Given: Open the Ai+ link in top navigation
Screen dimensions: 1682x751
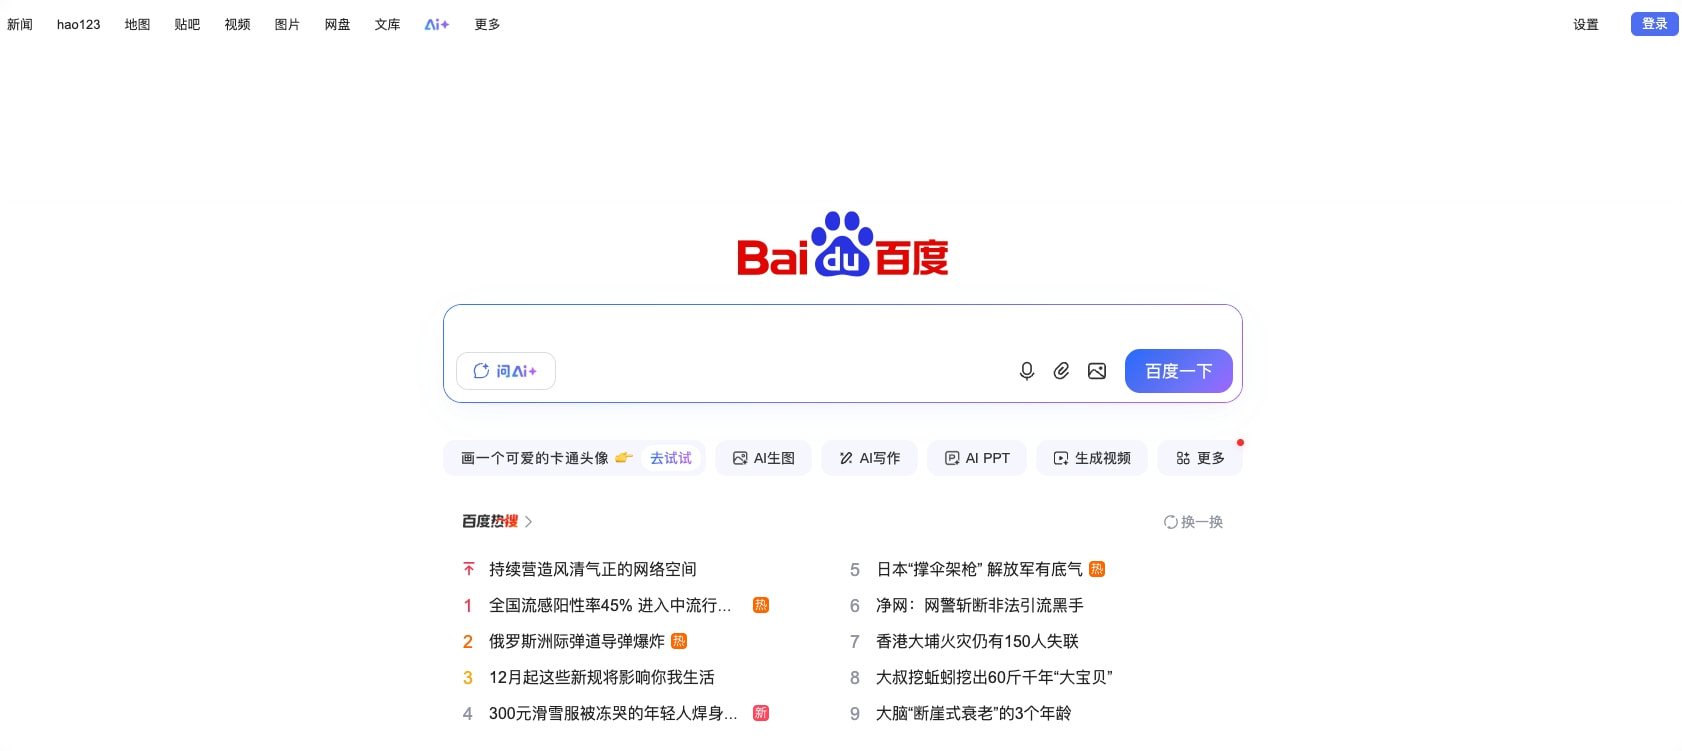Looking at the screenshot, I should pos(437,24).
